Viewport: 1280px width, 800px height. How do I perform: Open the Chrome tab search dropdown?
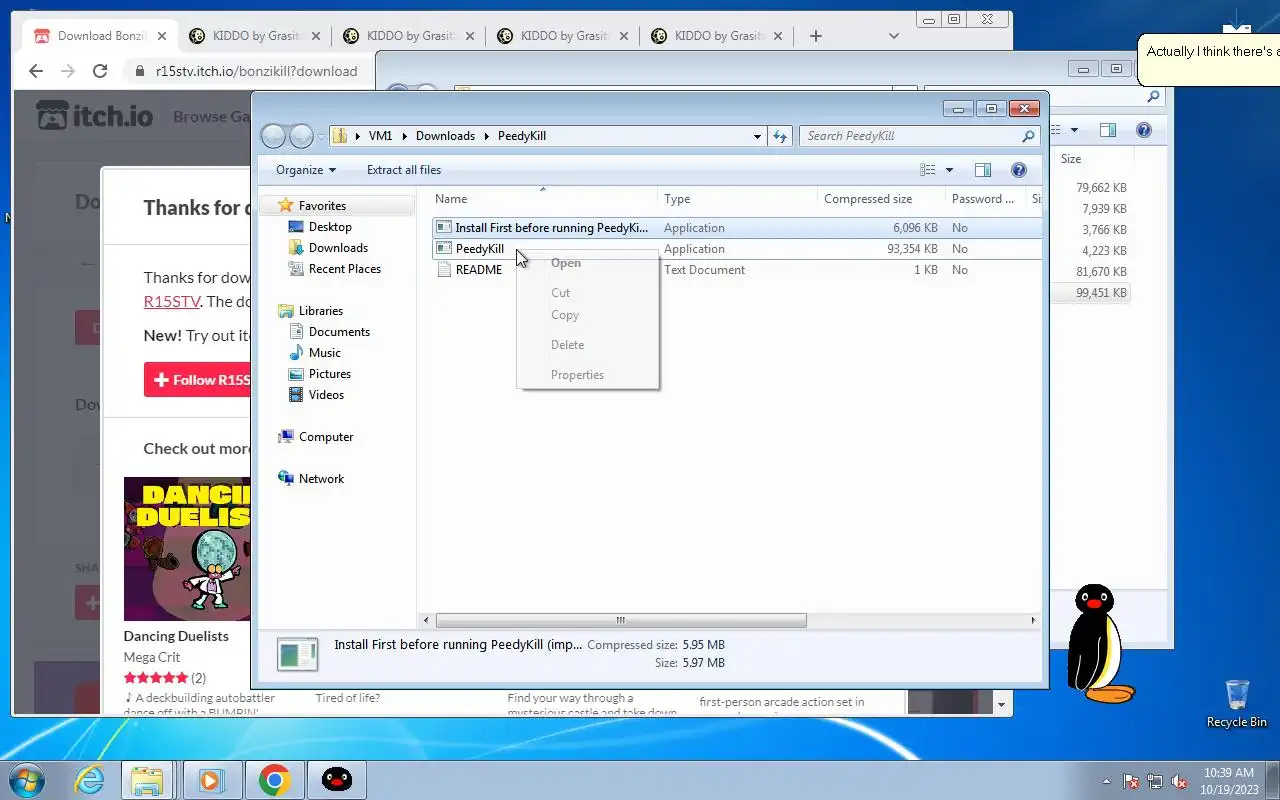(894, 36)
